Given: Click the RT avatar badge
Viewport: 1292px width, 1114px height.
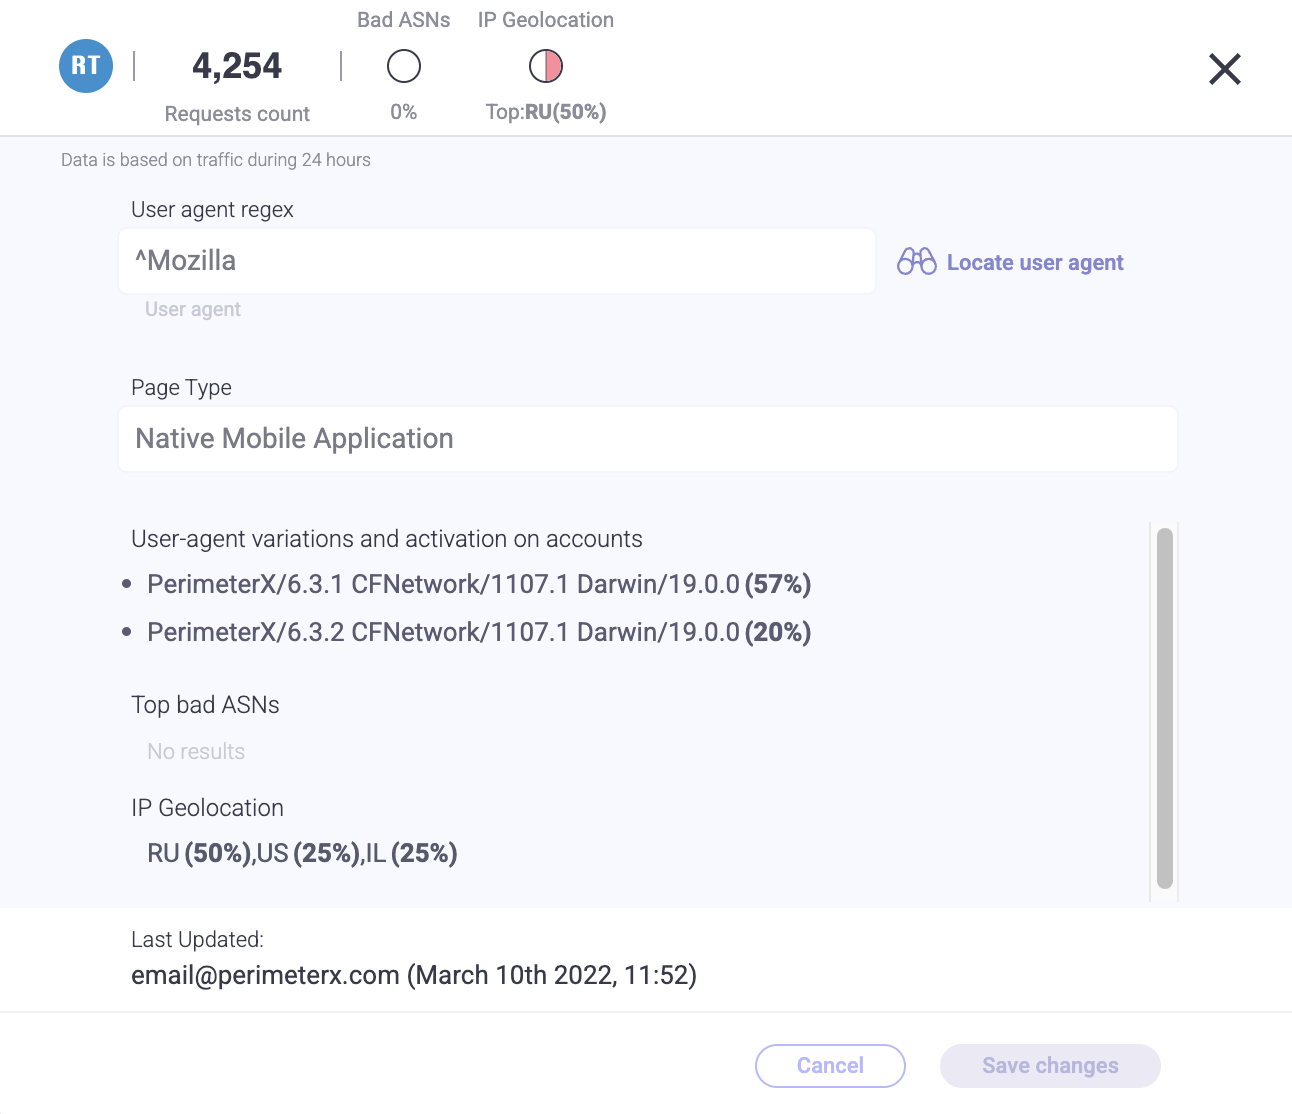Looking at the screenshot, I should pos(86,66).
